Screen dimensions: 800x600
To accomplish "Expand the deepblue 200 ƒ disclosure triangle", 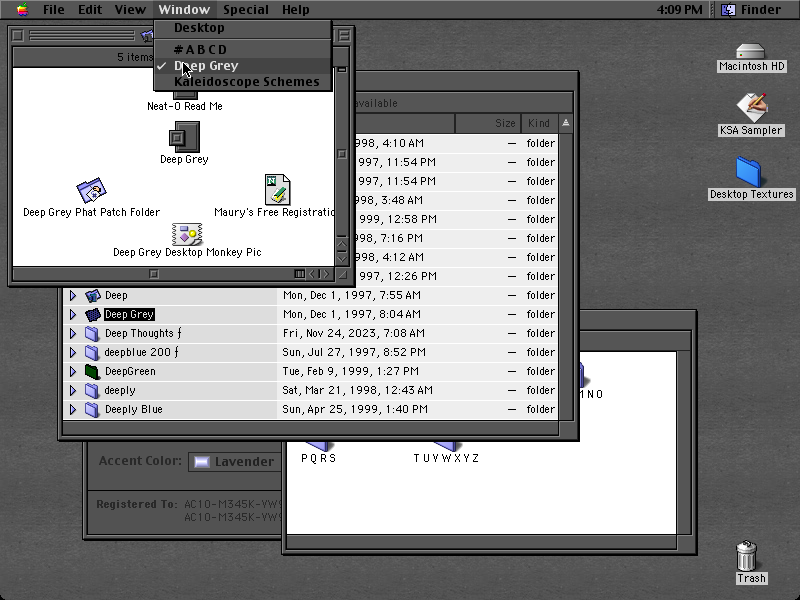I will coord(72,353).
